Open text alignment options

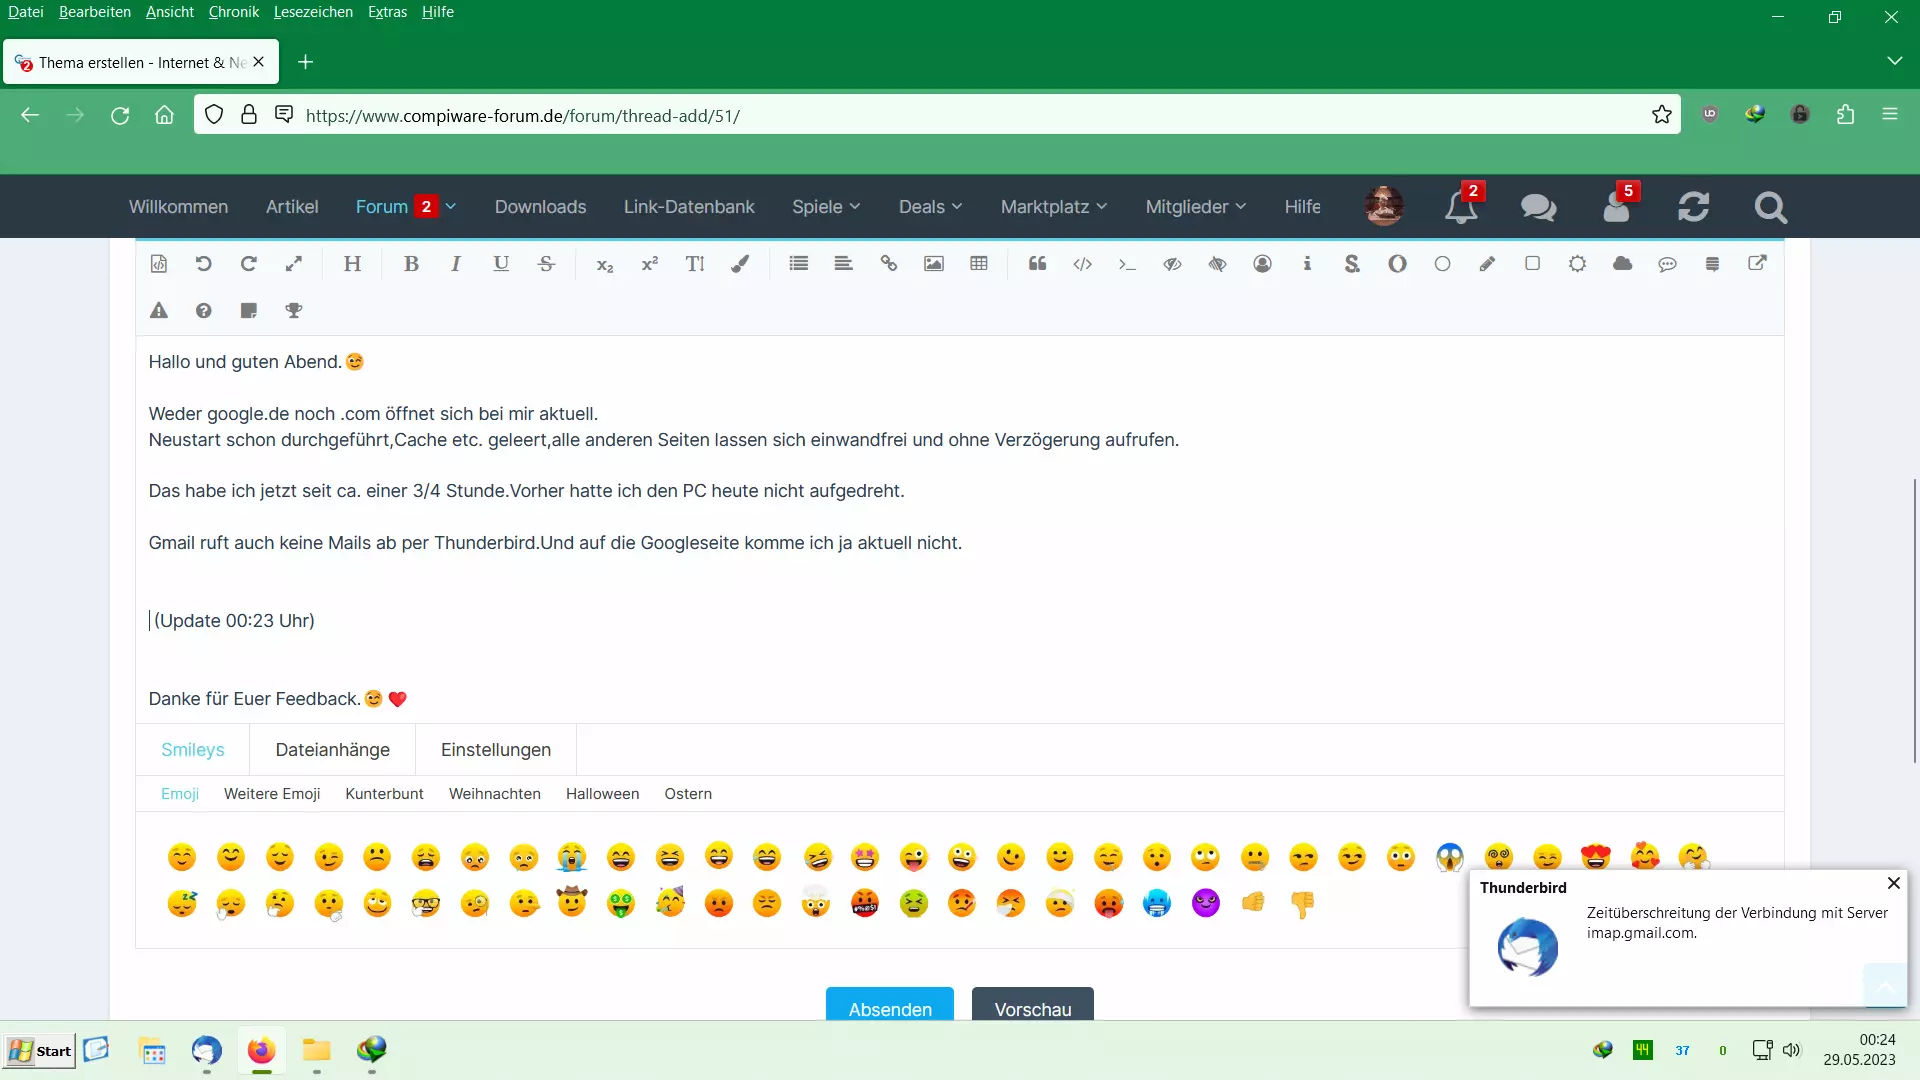(843, 264)
